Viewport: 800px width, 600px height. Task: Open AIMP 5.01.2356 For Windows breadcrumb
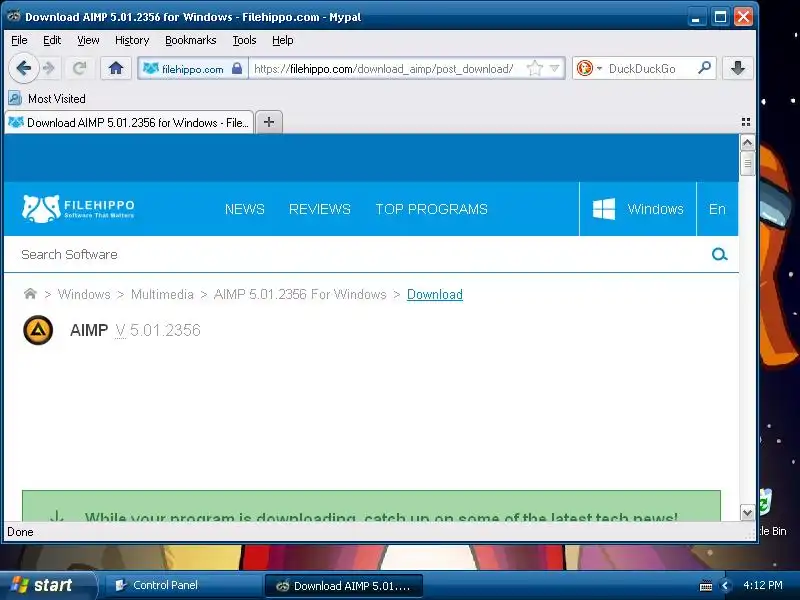[x=300, y=294]
